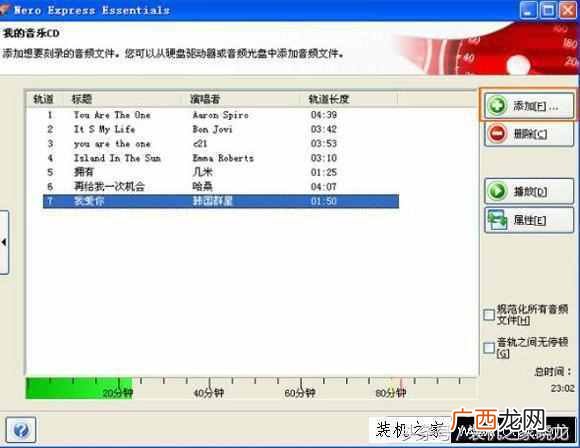580x448 pixels.
Task: Click the track length 04:39
Action: tap(324, 115)
